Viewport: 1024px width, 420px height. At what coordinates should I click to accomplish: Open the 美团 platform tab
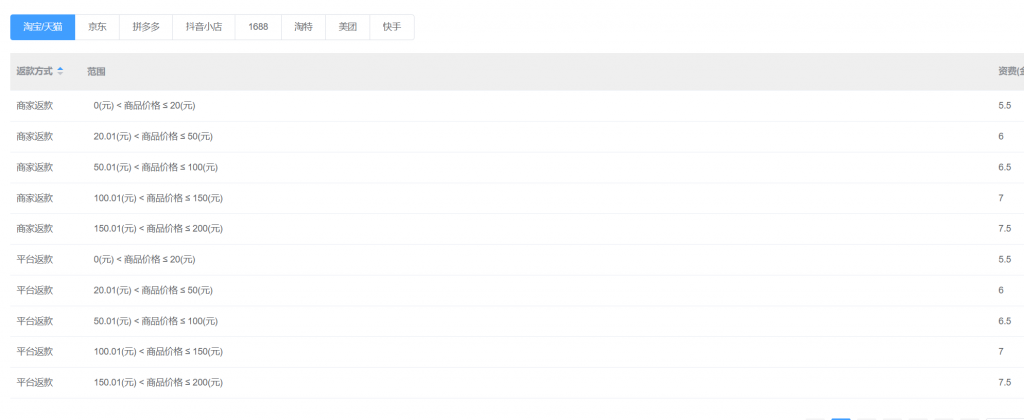click(347, 27)
